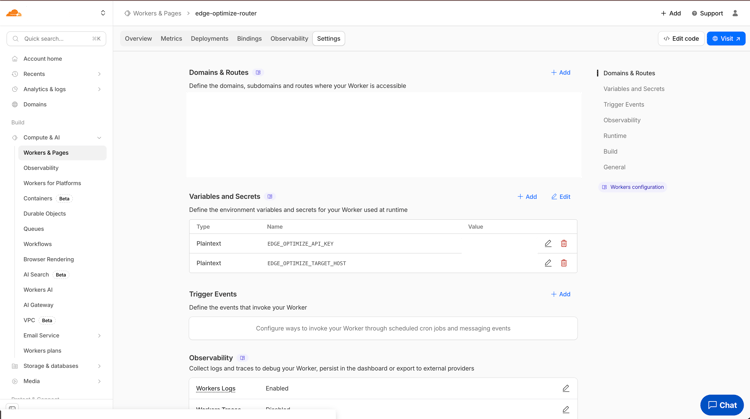Expand the Email Service chevron
750x419 pixels.
(99, 335)
